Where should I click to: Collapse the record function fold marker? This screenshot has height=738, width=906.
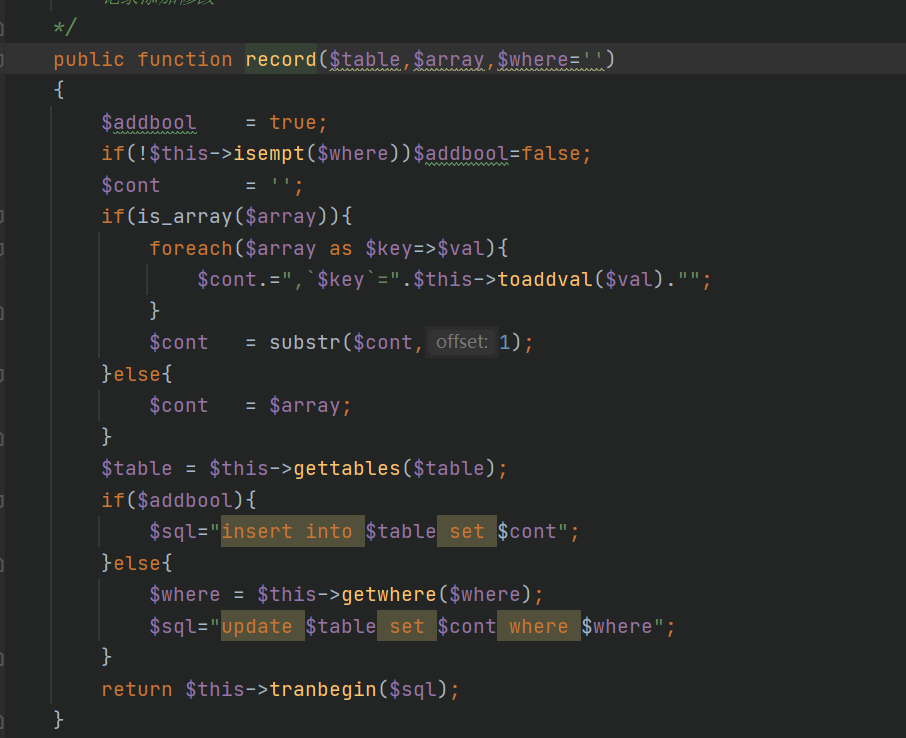click(x=3, y=60)
